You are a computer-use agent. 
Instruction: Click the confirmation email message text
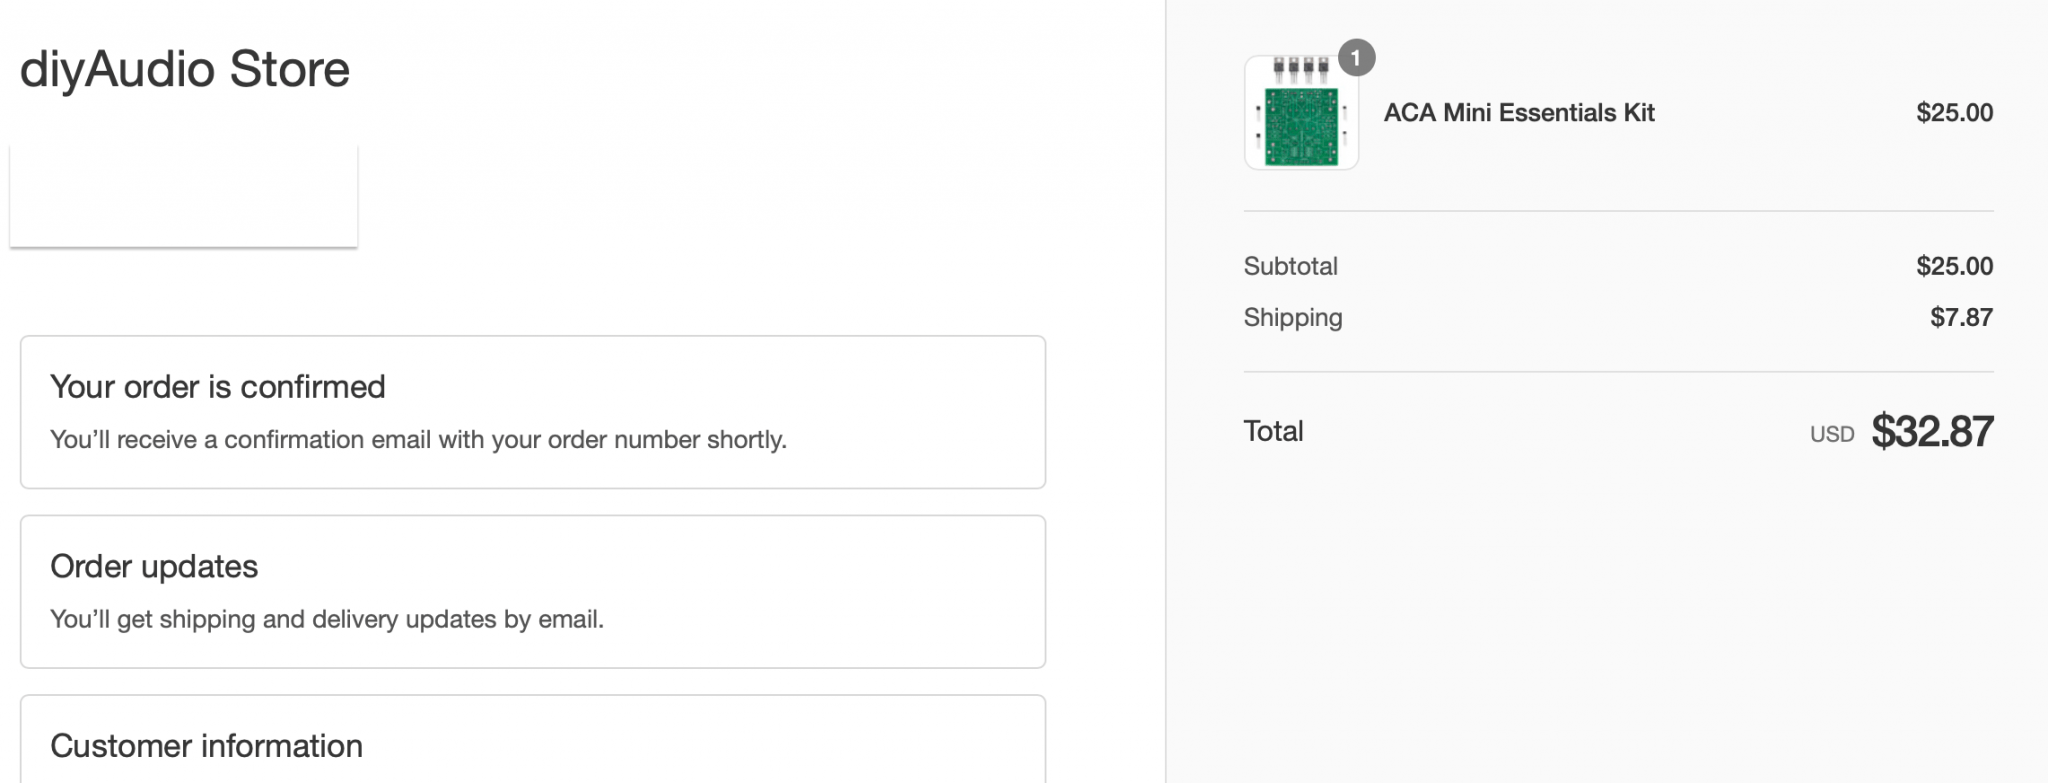419,440
